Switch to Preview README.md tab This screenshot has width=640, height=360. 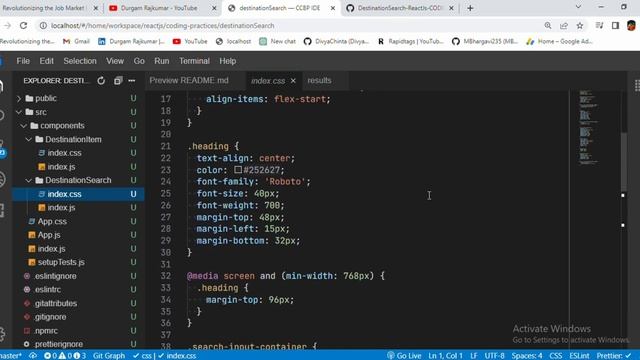click(189, 81)
